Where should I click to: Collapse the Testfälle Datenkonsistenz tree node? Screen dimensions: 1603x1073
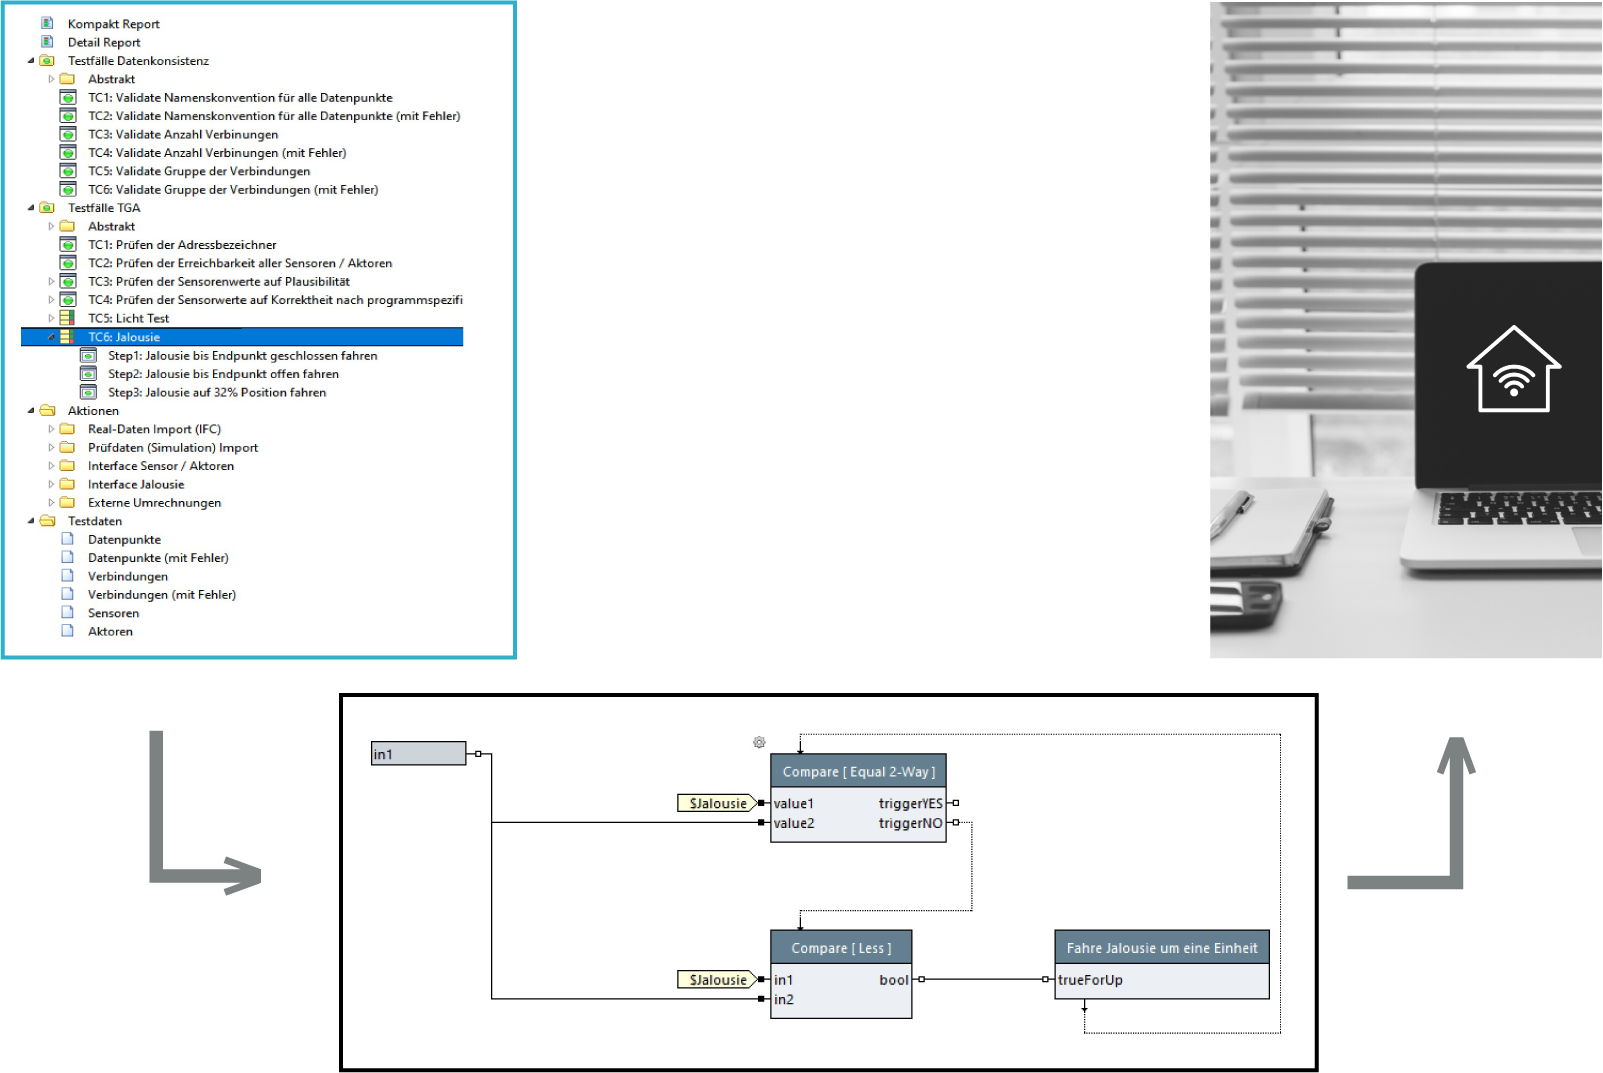pyautogui.click(x=31, y=60)
